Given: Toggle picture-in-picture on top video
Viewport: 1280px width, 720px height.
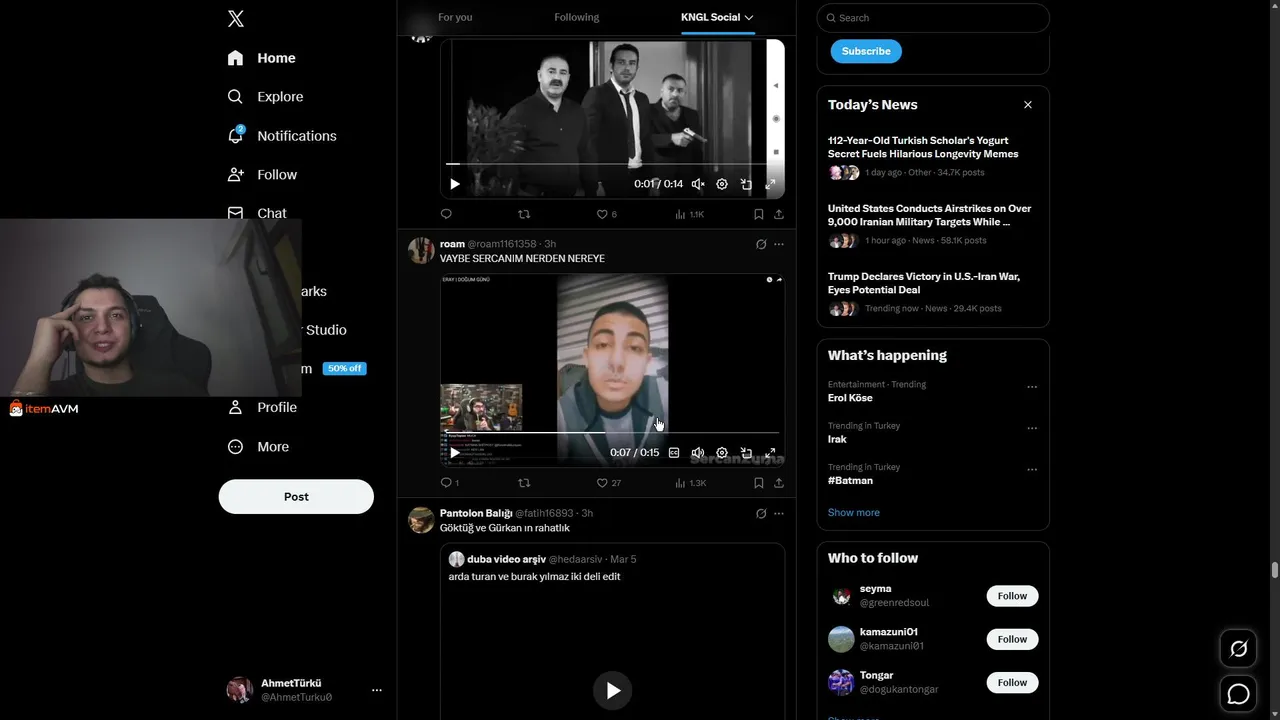Looking at the screenshot, I should pos(746,184).
